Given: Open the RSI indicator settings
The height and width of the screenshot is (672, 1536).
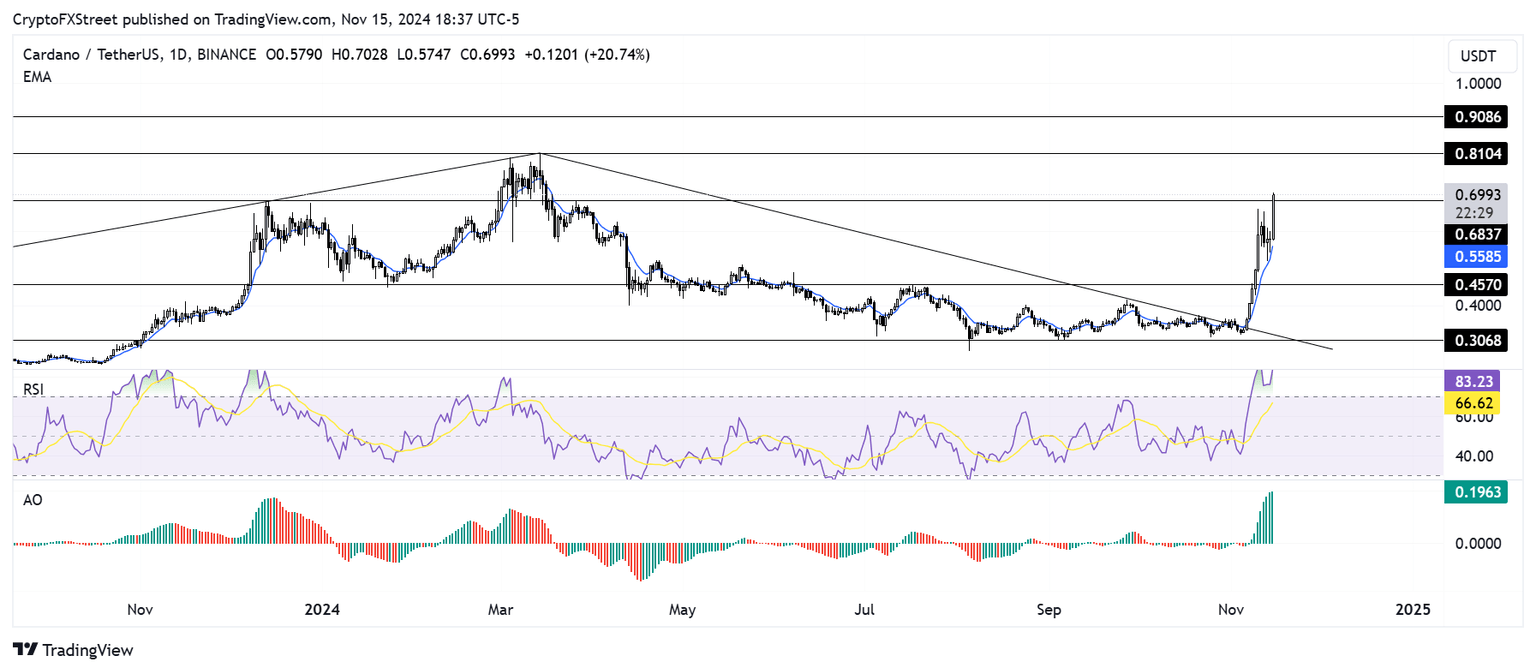Looking at the screenshot, I should [34, 390].
